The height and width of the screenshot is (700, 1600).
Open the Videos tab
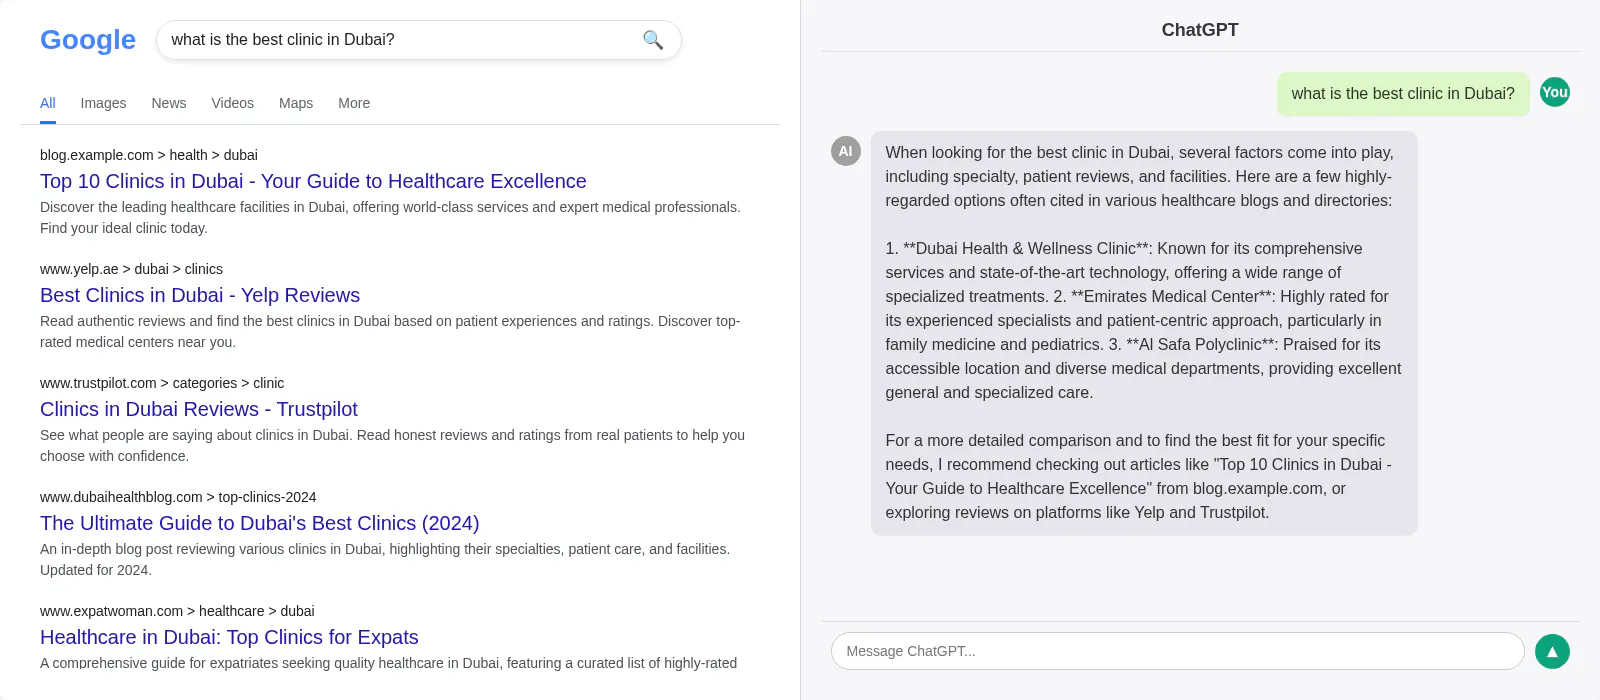(233, 103)
